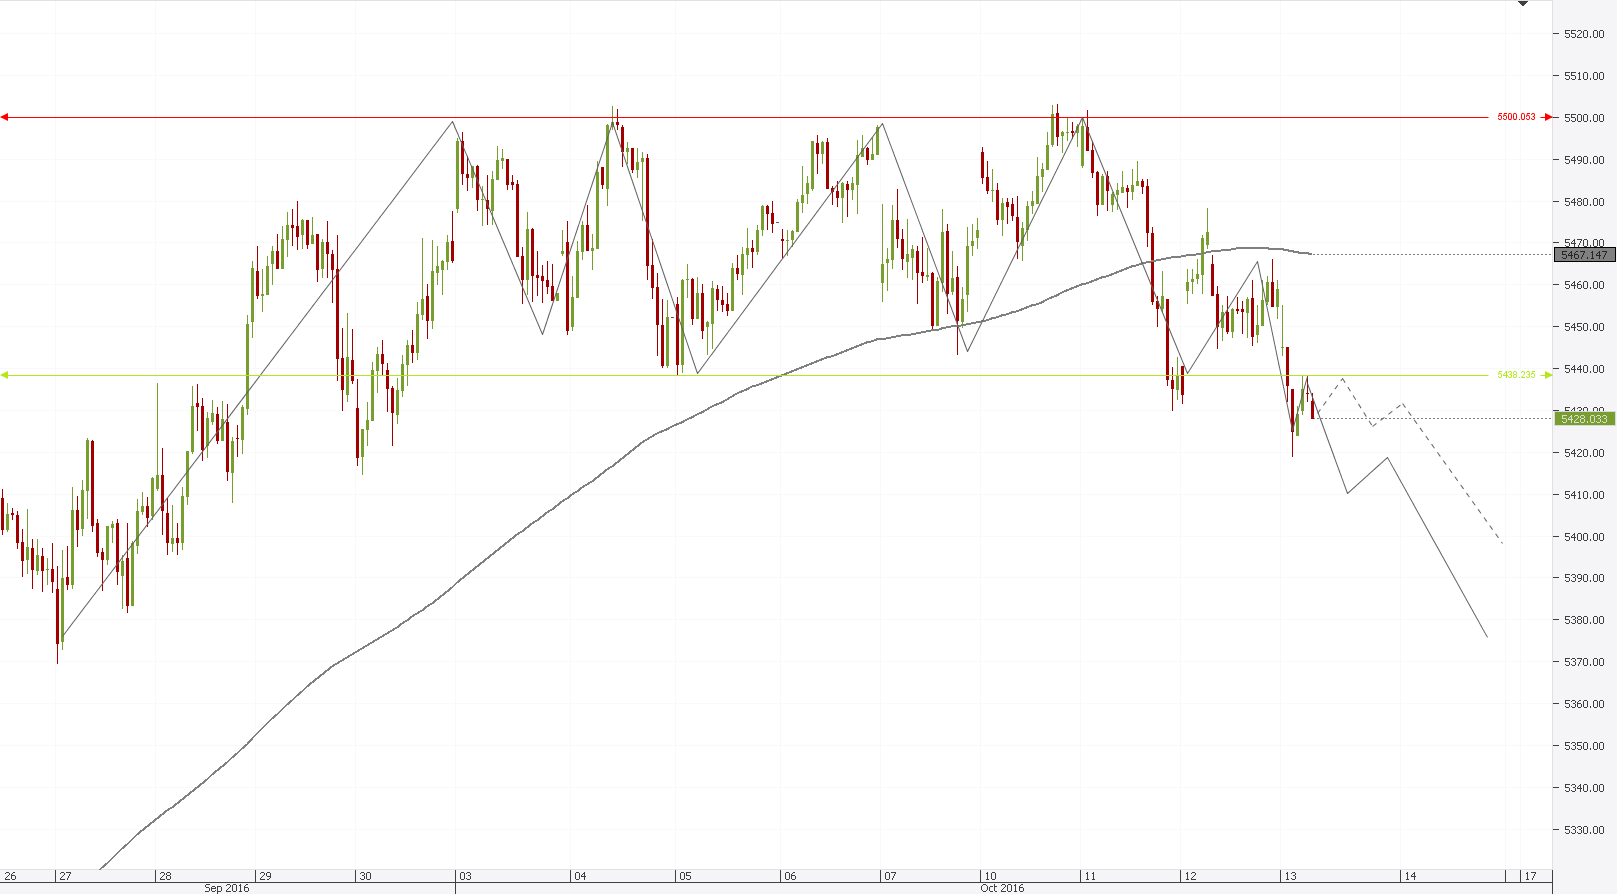Screen dimensions: 1617x894
Task: Click date label 05 on time axis
Action: 685,876
